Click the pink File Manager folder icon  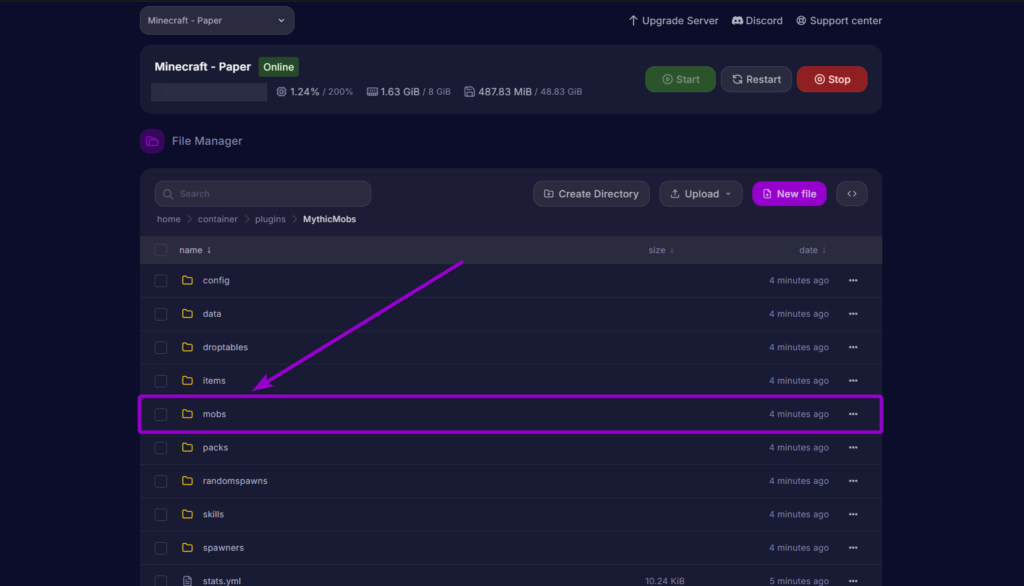click(151, 141)
